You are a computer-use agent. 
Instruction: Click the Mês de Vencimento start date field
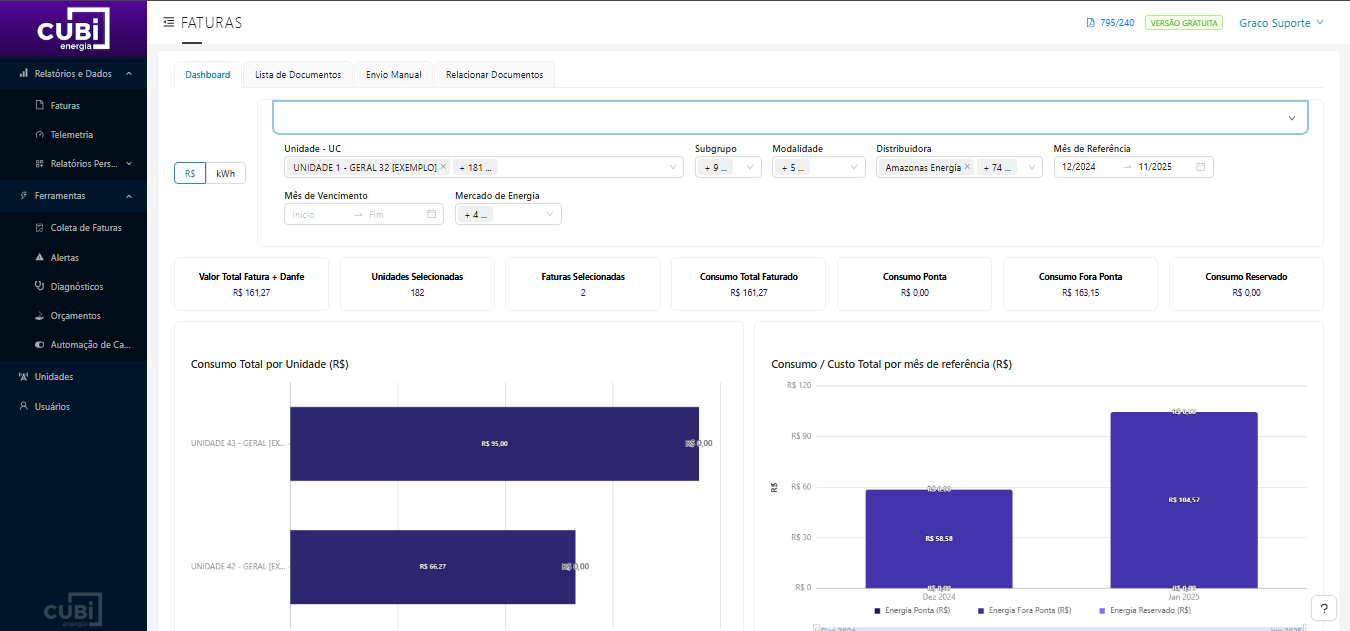coord(317,214)
